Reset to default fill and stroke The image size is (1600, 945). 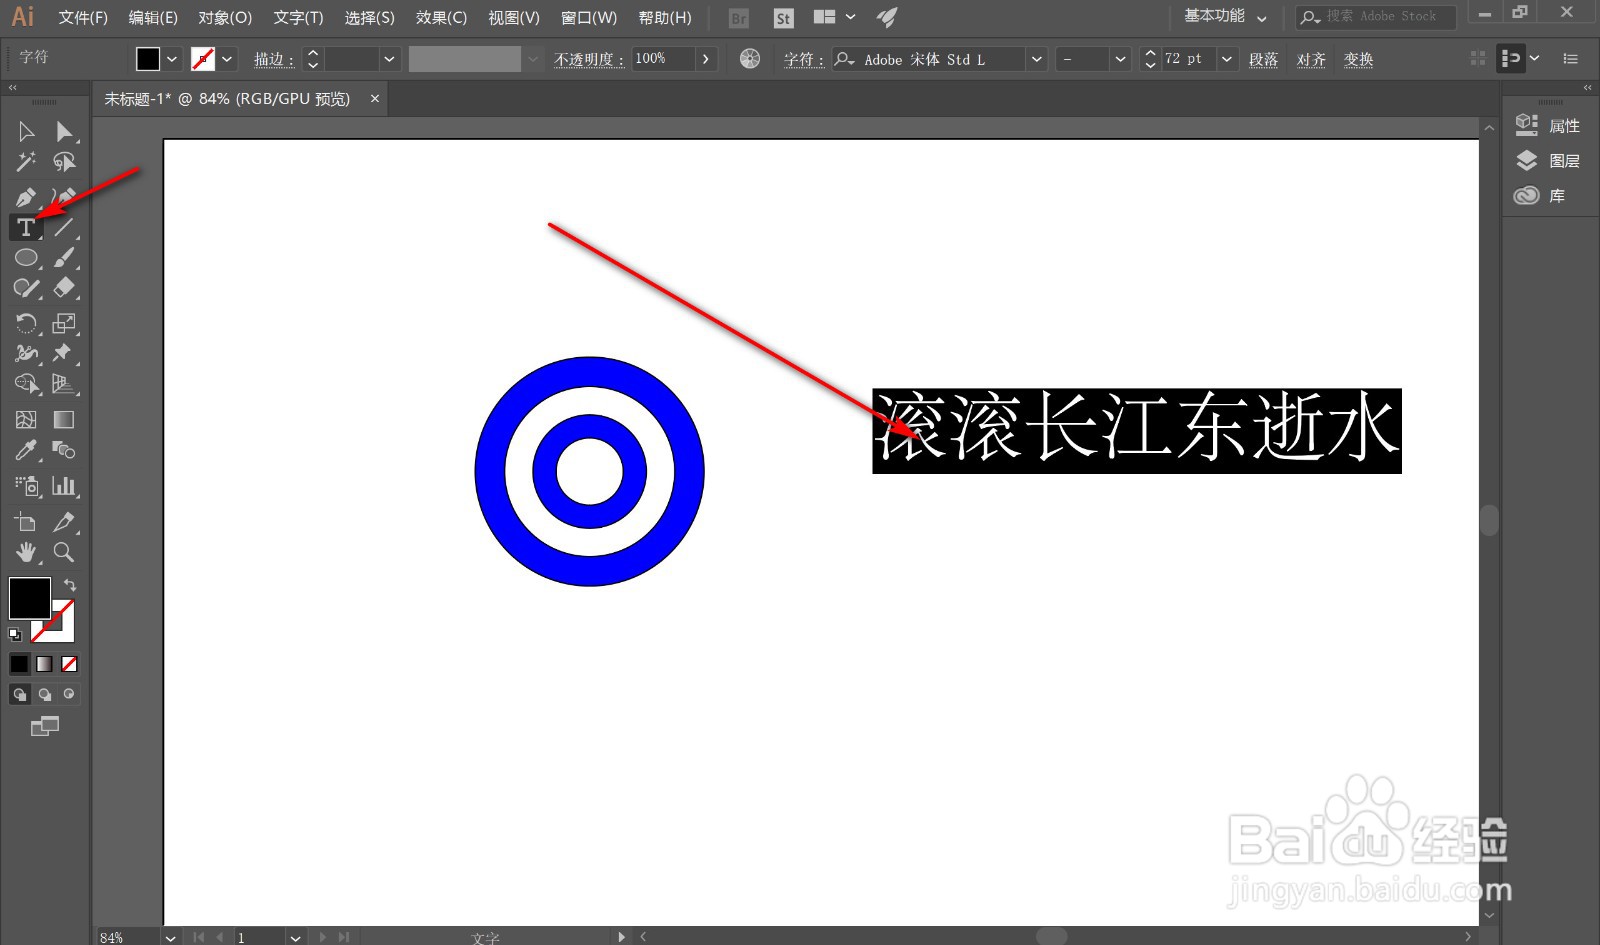[15, 634]
